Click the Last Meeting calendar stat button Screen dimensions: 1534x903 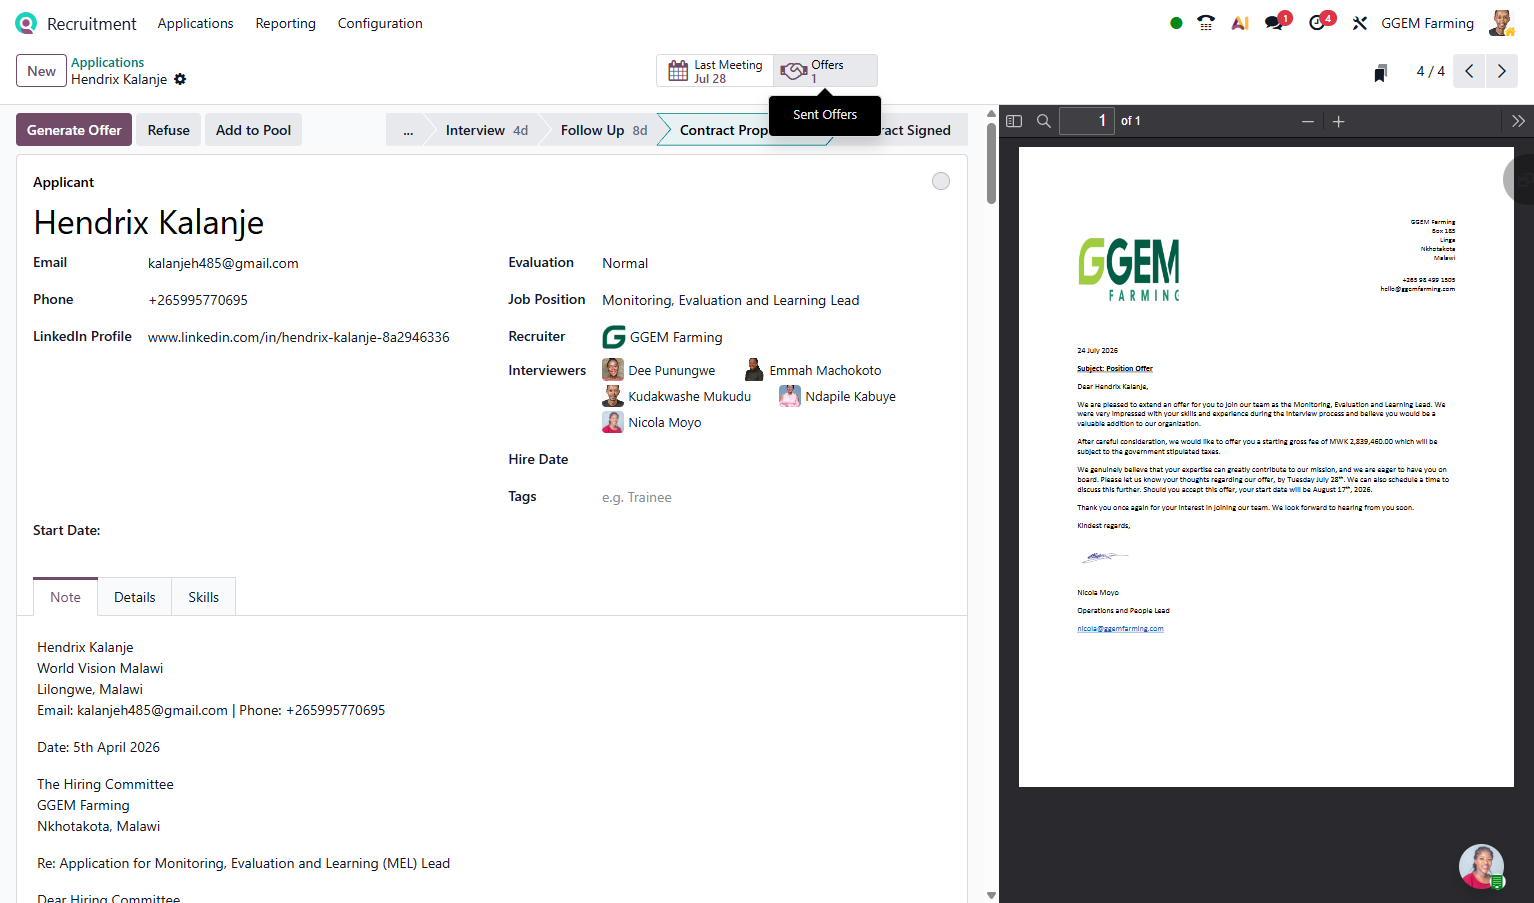coord(715,71)
